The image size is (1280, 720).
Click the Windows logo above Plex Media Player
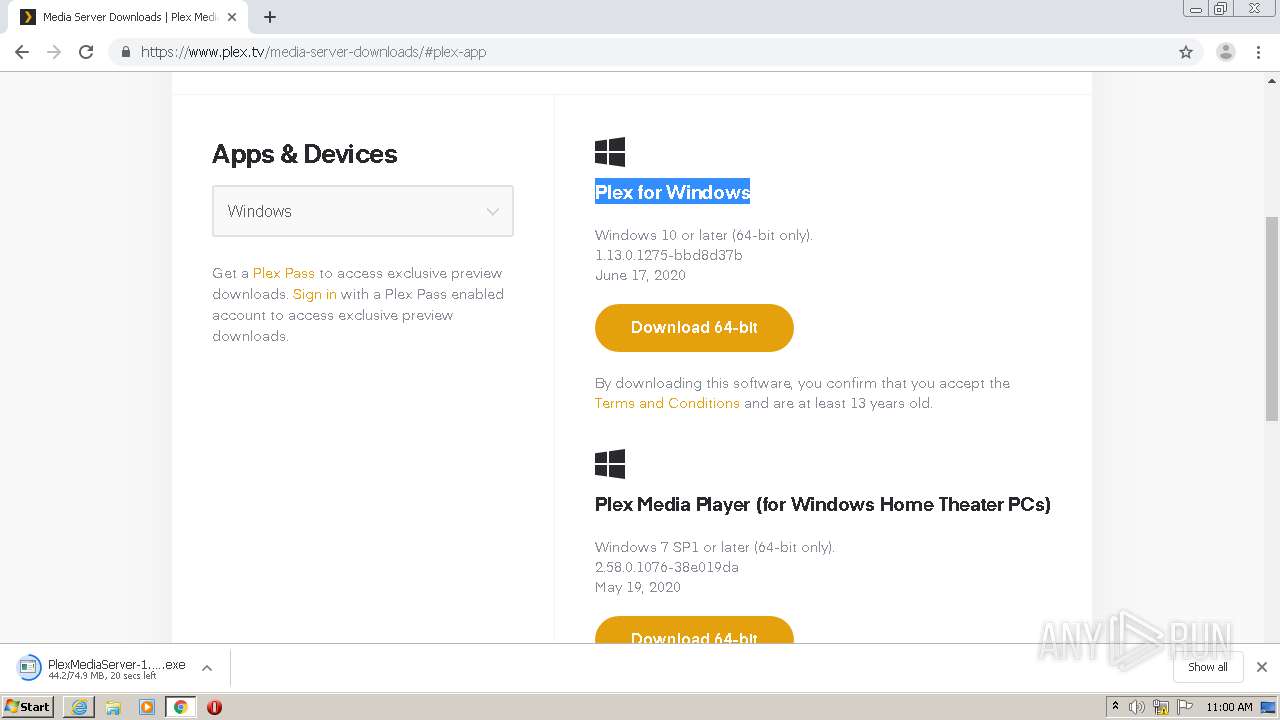click(610, 464)
